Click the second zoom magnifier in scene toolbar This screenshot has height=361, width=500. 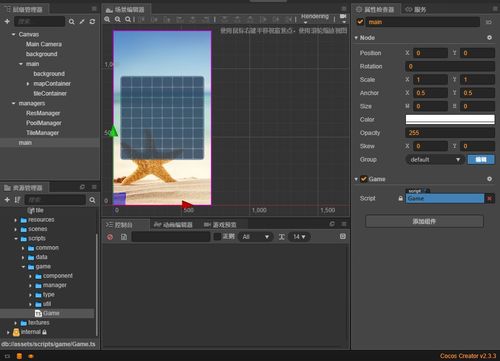pyautogui.click(x=118, y=20)
